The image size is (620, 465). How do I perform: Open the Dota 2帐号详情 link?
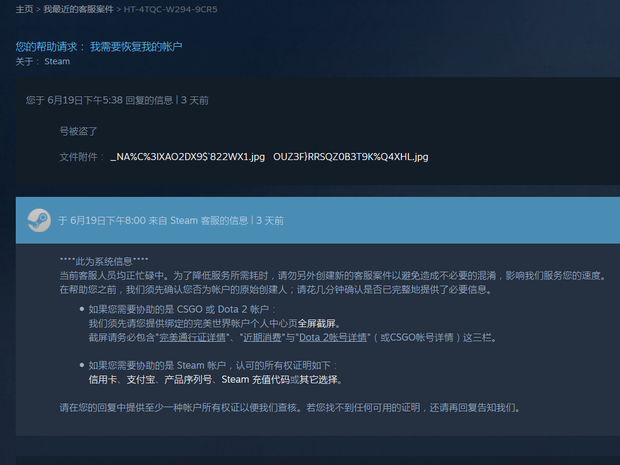point(333,338)
